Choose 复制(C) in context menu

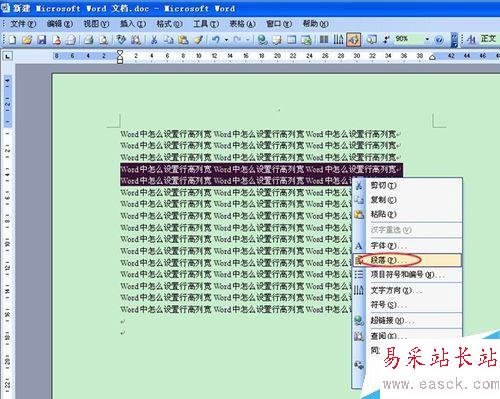click(x=407, y=200)
